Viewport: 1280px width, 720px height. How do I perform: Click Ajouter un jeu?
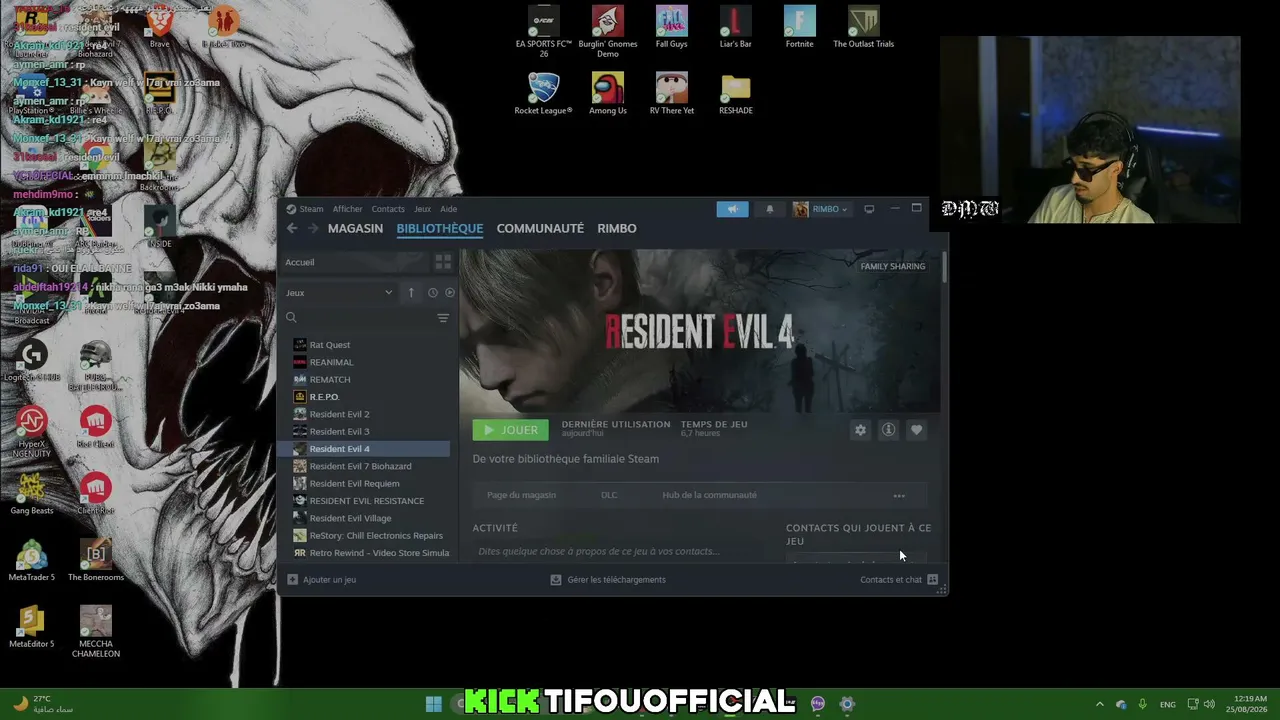(322, 580)
